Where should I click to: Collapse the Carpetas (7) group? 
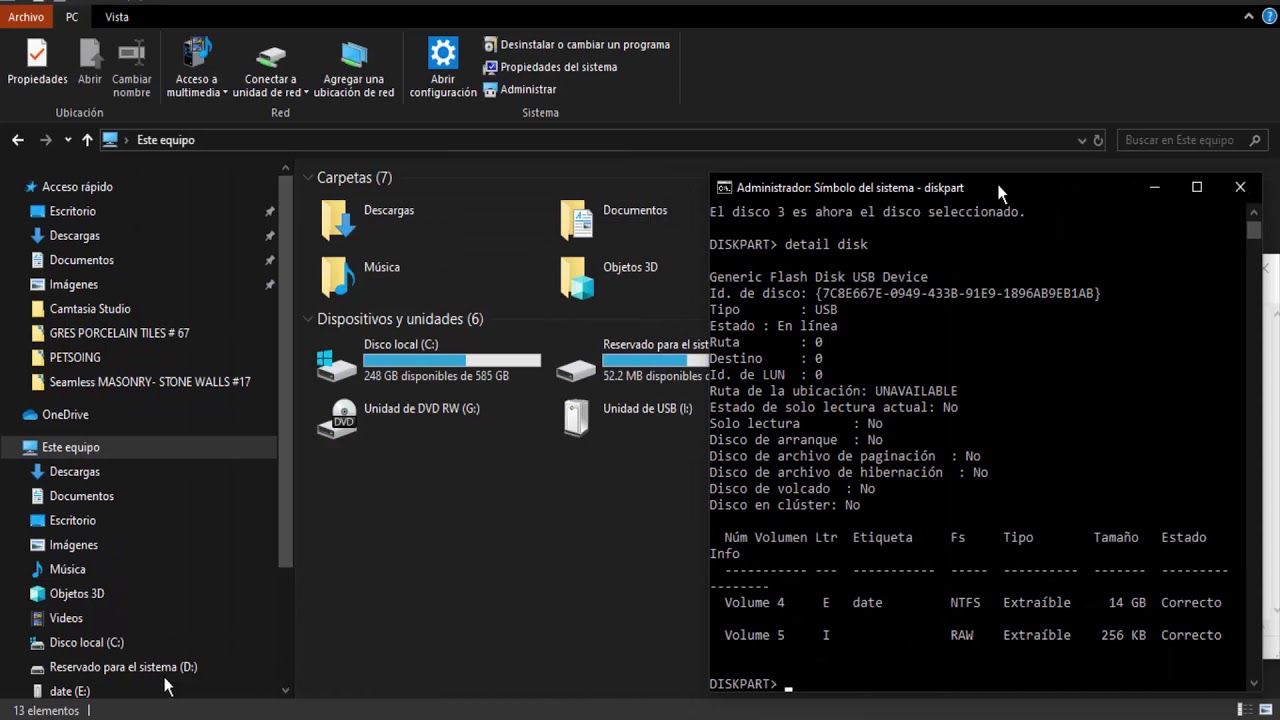(x=309, y=177)
